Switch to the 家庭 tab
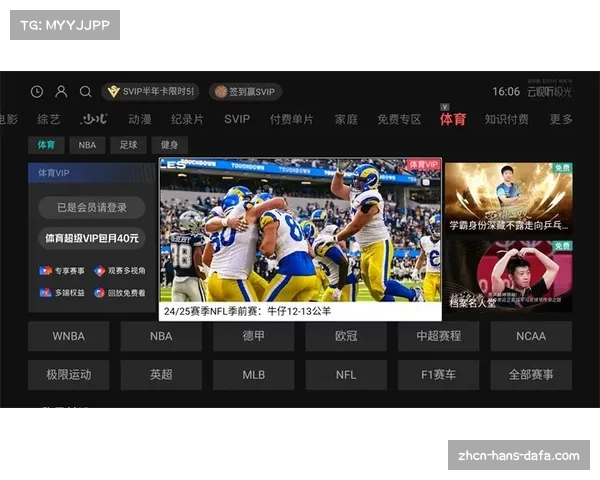The image size is (600, 480). (x=346, y=119)
